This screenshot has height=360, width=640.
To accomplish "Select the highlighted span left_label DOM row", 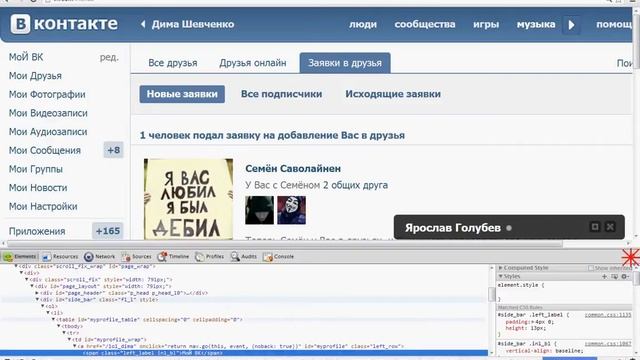I will (244, 353).
